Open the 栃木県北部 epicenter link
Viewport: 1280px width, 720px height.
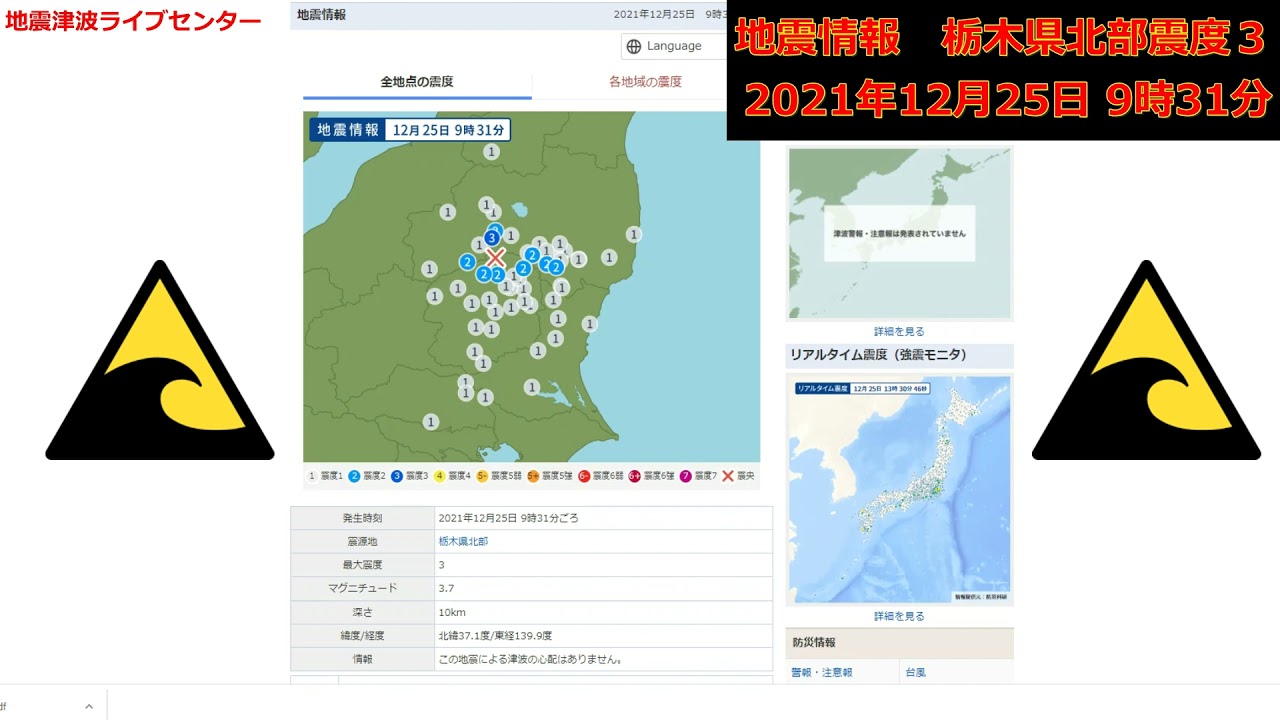coord(463,541)
